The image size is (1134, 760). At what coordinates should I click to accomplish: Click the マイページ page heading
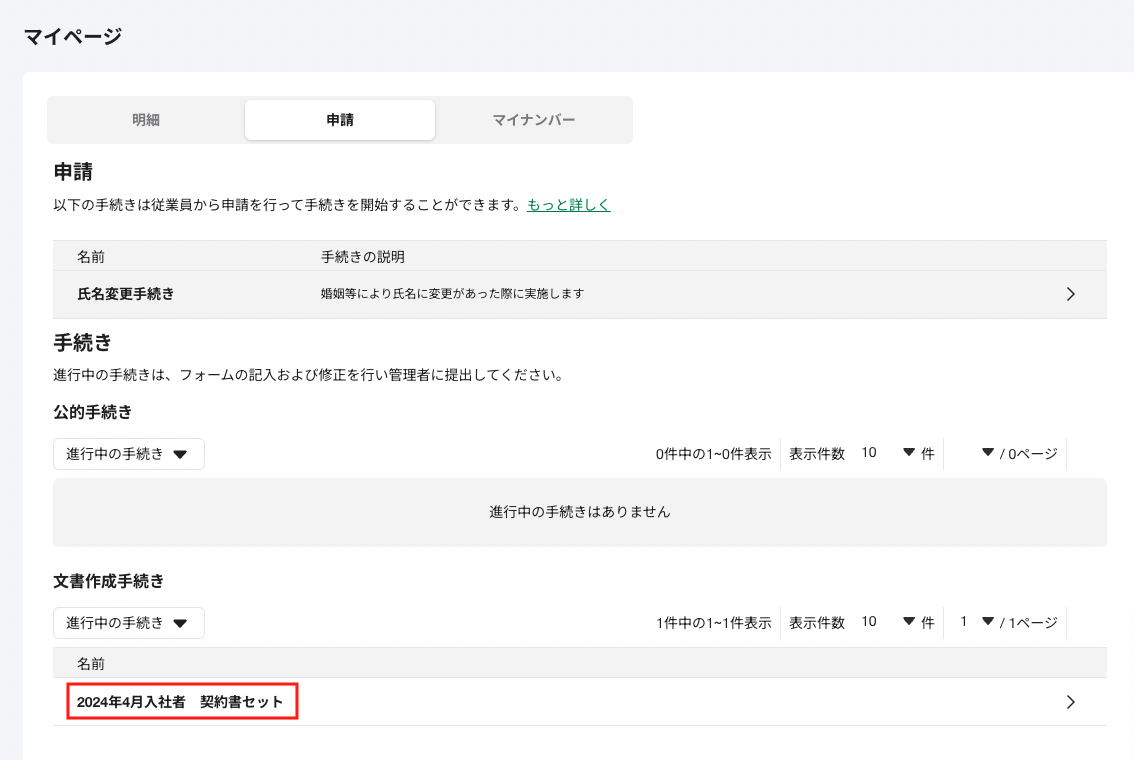tap(73, 37)
